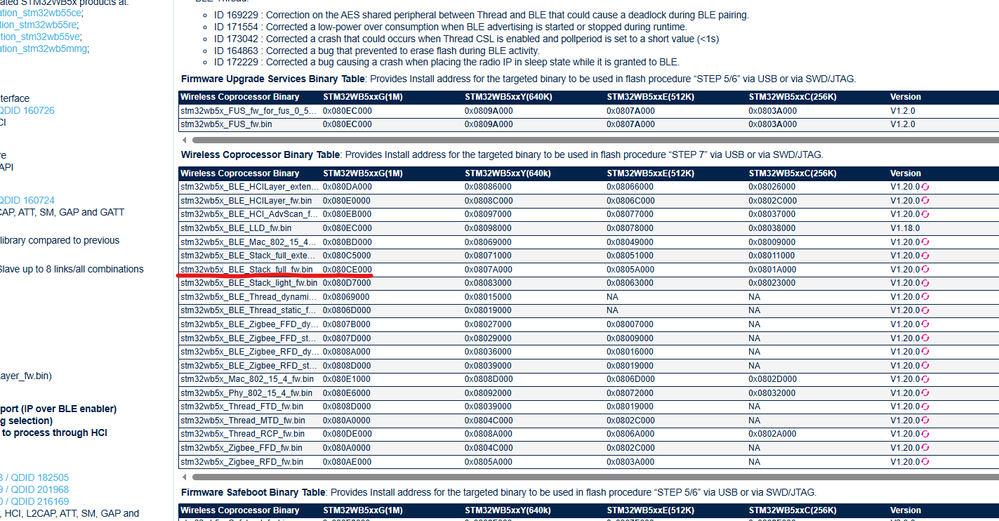Click the pink update icon in the stm32wb5x_BLE_HCILayer_exten row

925,187
